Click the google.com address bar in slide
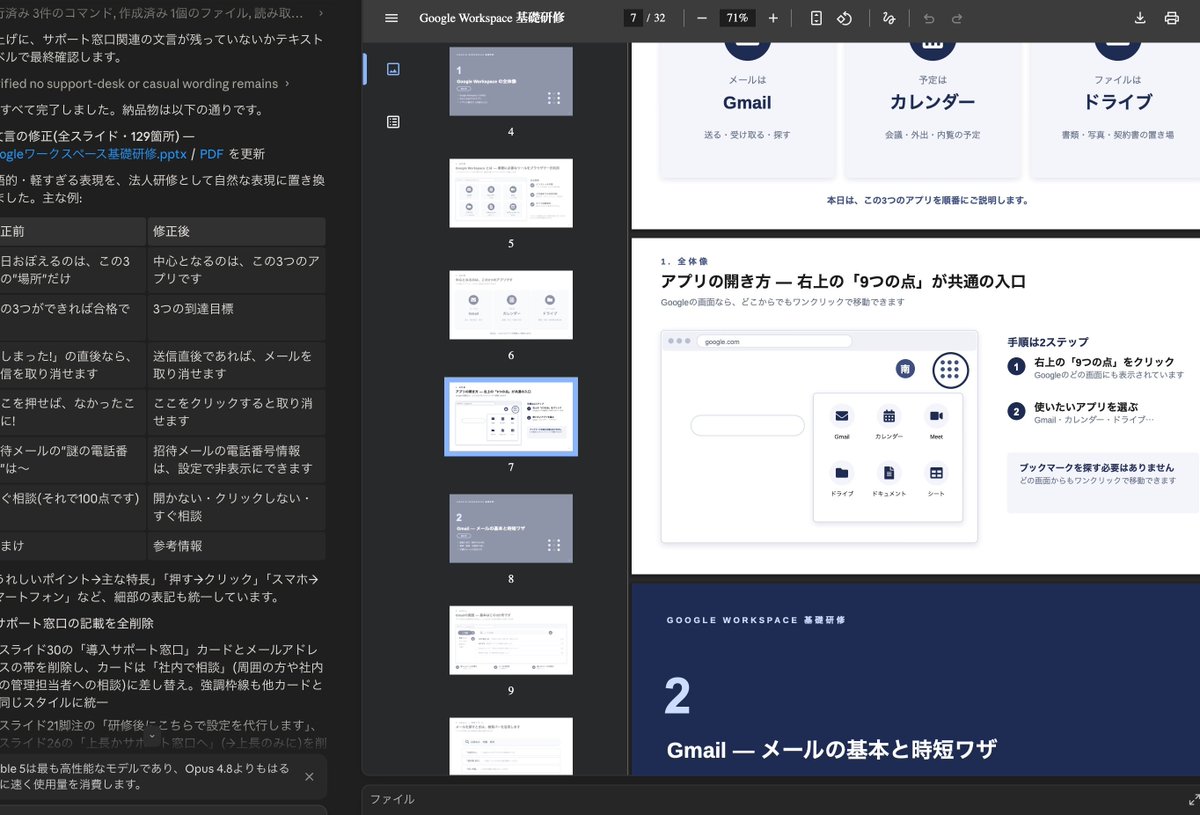This screenshot has height=815, width=1200. tap(774, 341)
